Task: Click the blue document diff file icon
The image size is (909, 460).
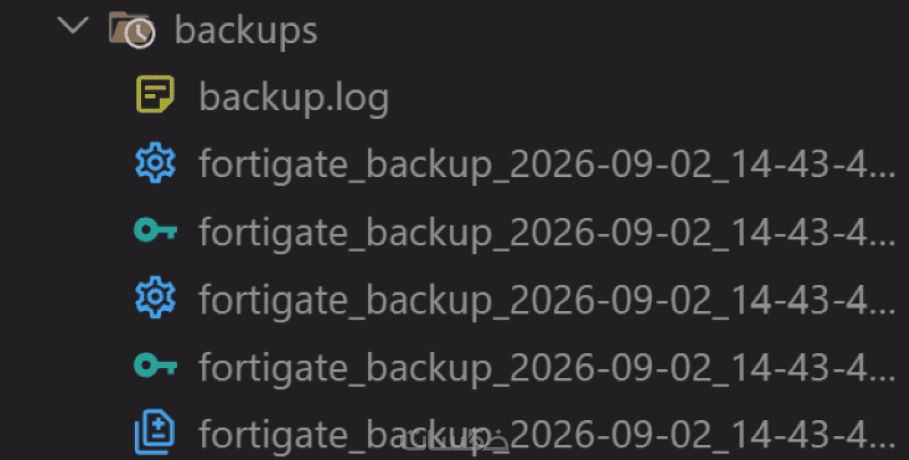Action: pyautogui.click(x=155, y=432)
